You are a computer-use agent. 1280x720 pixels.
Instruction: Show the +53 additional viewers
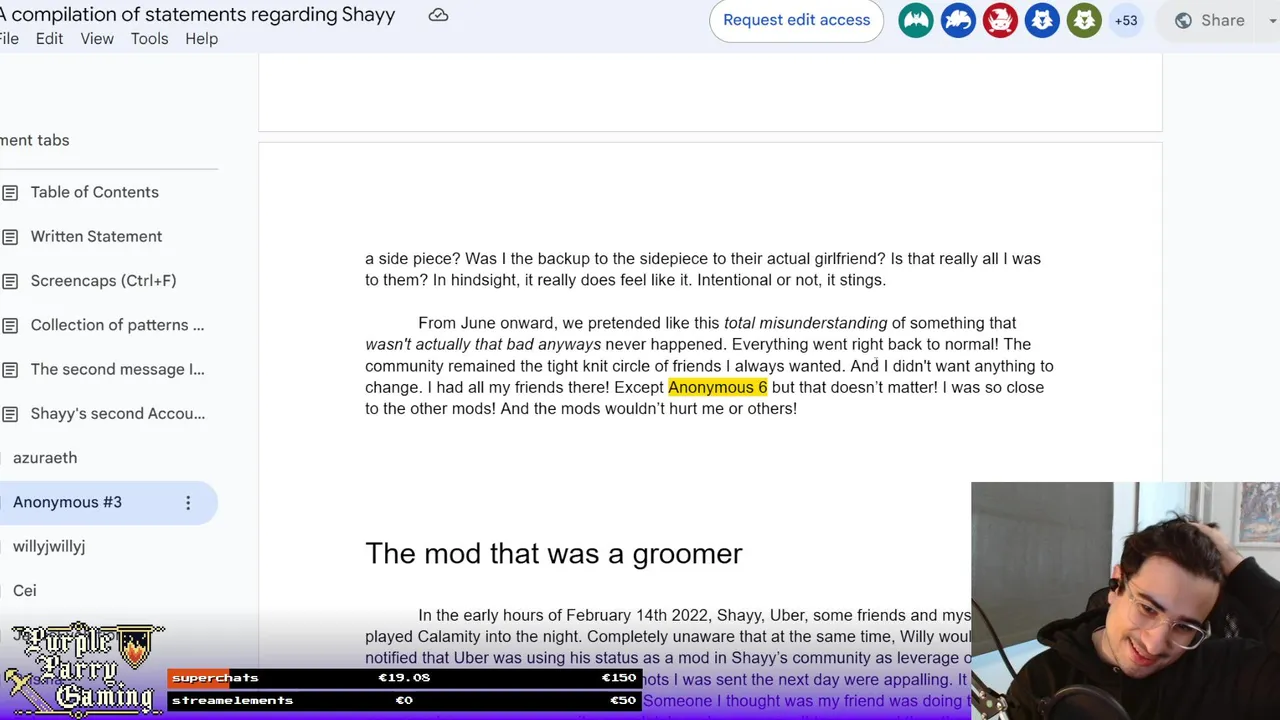pyautogui.click(x=1126, y=20)
